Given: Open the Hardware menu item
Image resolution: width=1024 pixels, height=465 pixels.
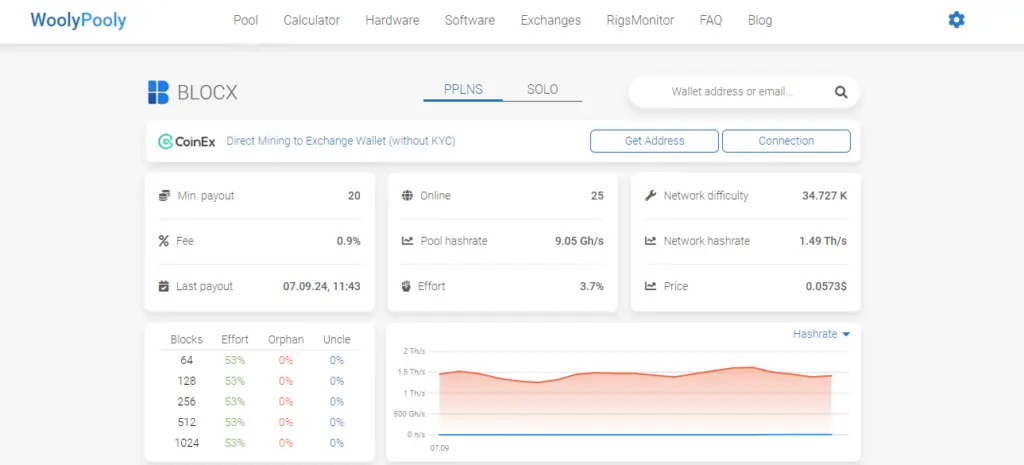Looking at the screenshot, I should (x=392, y=20).
